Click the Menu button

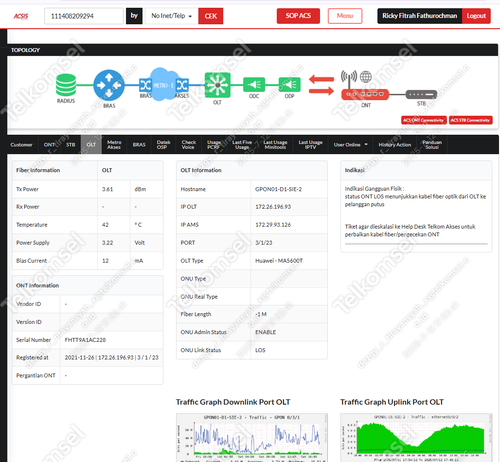point(345,16)
